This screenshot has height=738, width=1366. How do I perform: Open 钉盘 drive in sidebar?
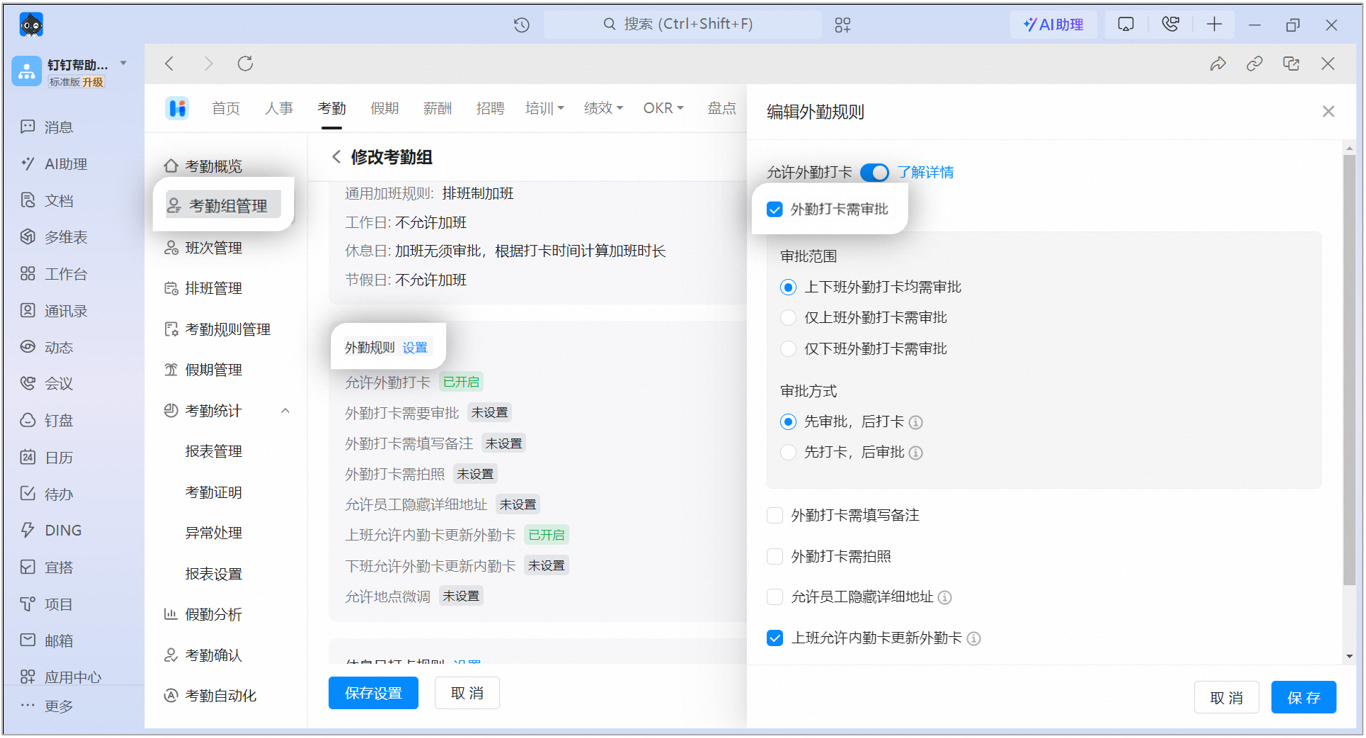pyautogui.click(x=28, y=420)
